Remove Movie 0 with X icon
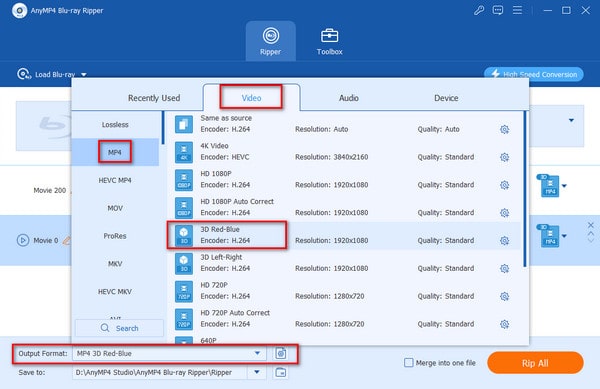The width and height of the screenshot is (600, 389). 590,225
